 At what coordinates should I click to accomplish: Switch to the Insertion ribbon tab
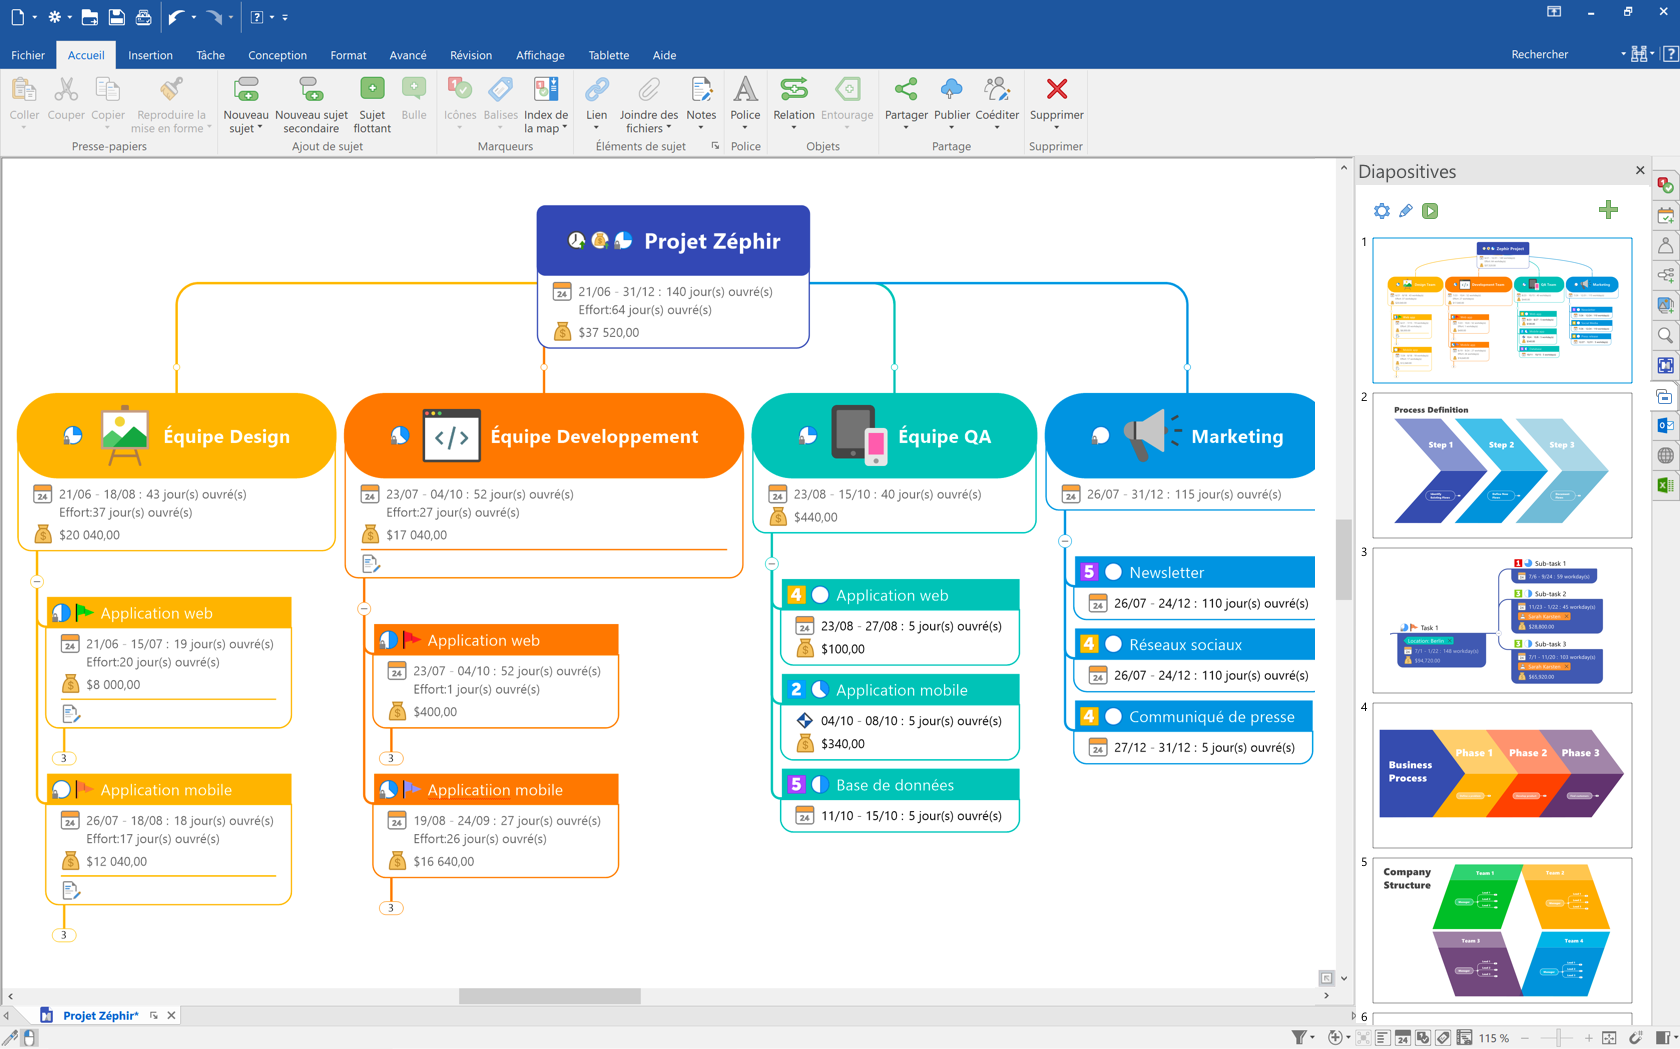[150, 55]
